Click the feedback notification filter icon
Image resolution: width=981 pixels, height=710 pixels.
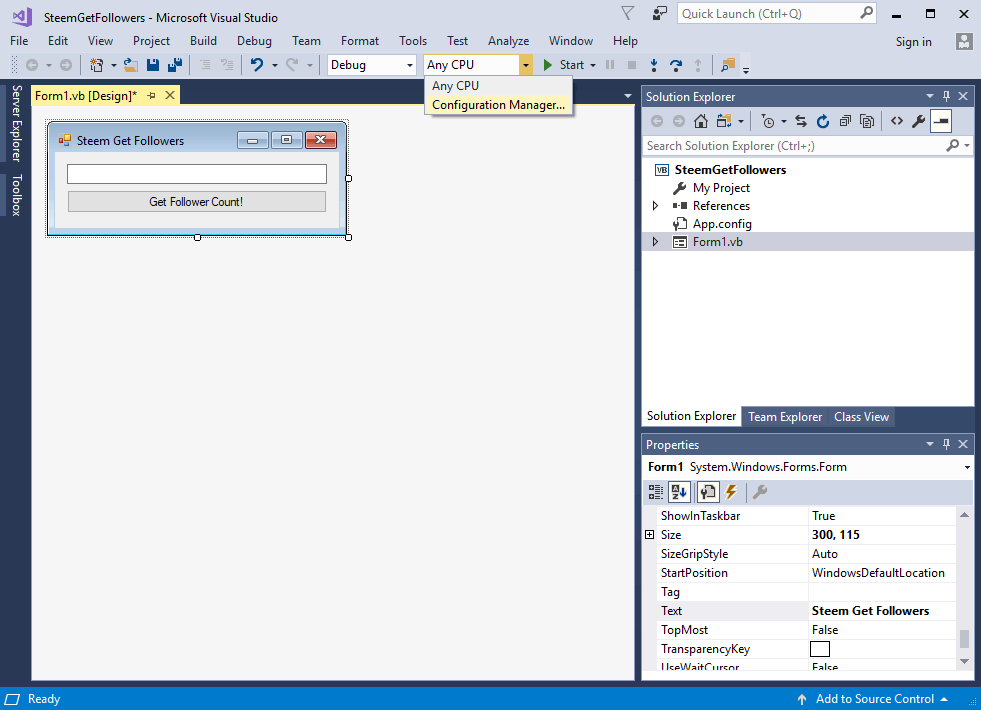tap(628, 13)
